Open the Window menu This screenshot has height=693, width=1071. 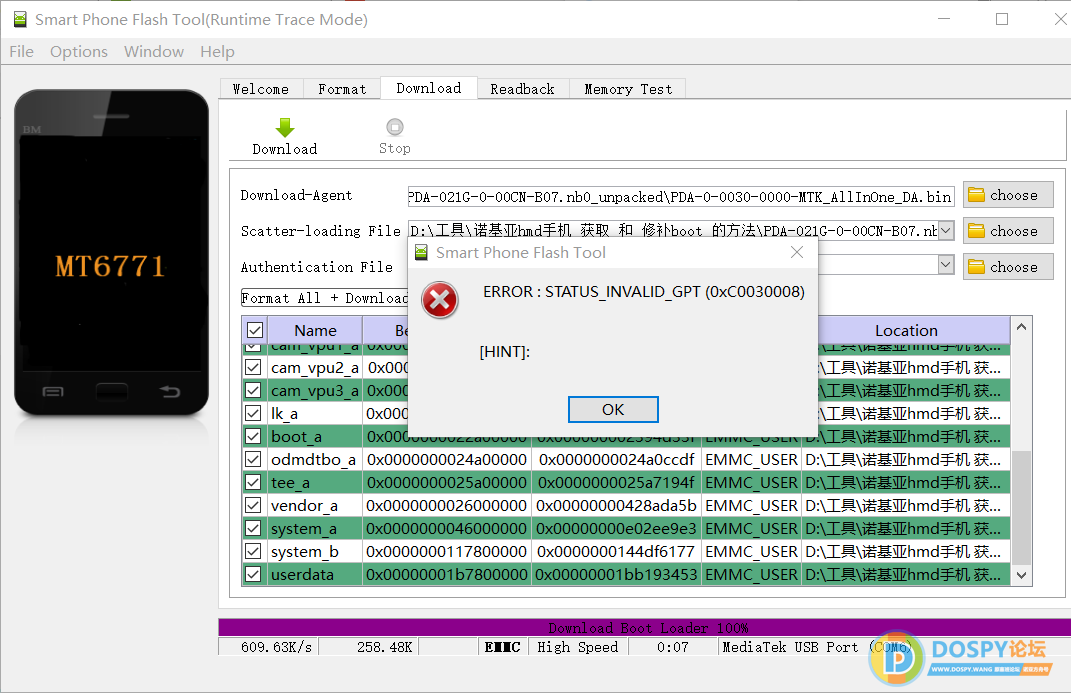click(x=154, y=52)
